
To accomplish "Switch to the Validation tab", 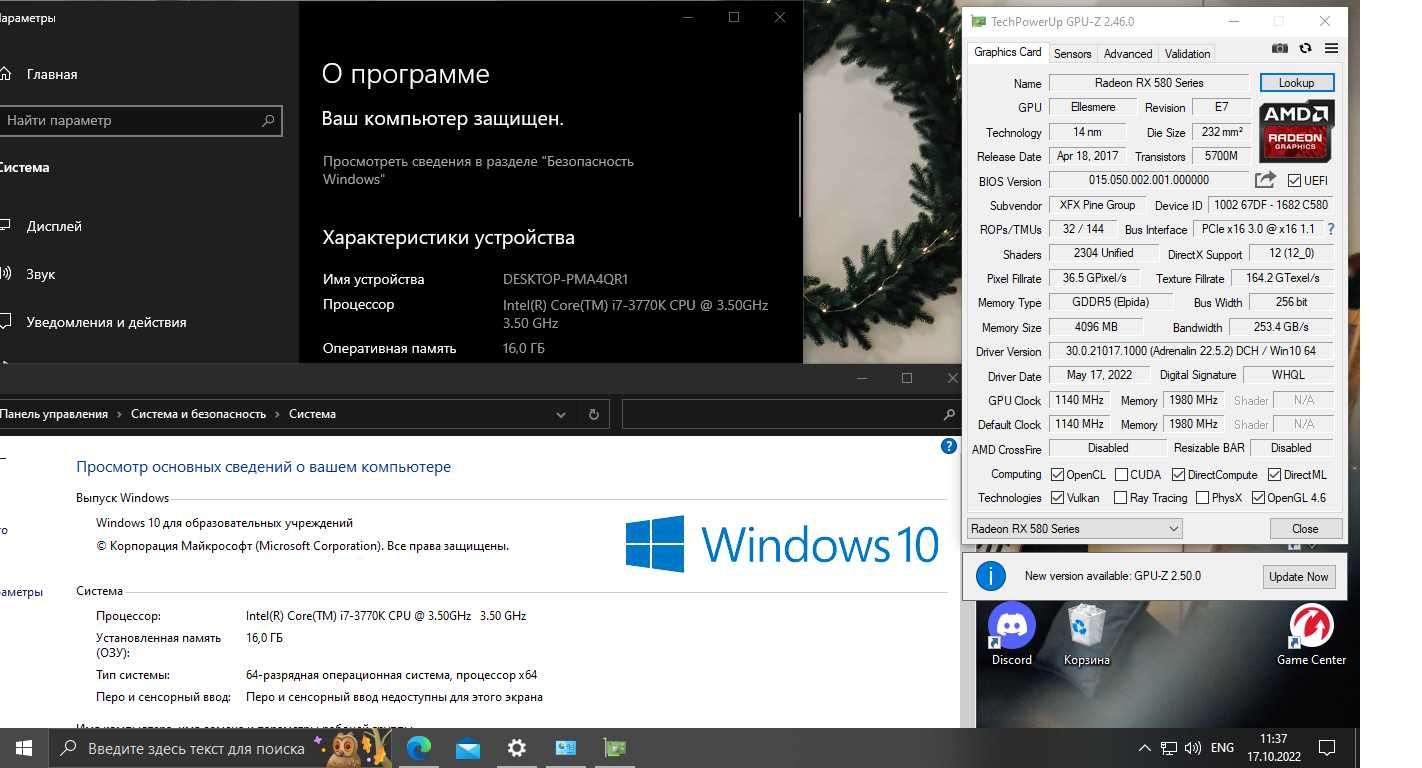I will coord(1188,54).
